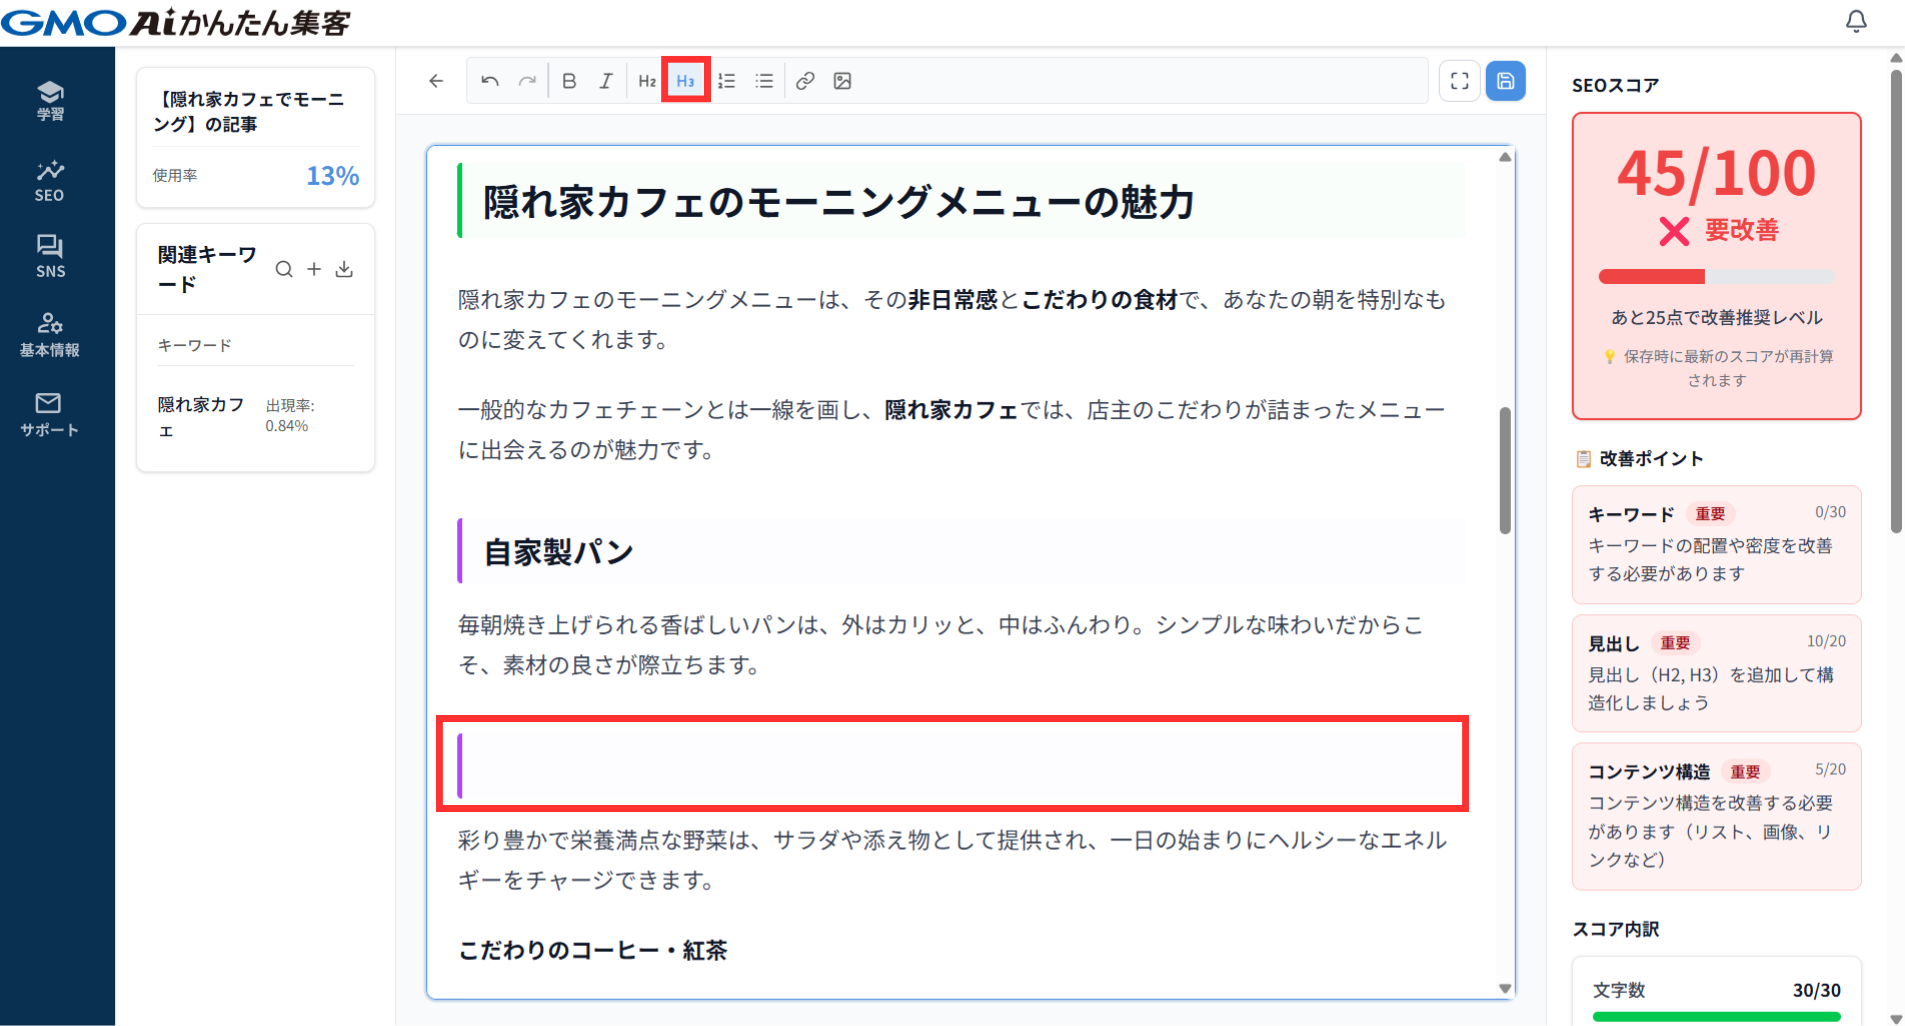Toggle the H3 heading button
The image size is (1905, 1026).
coord(685,81)
